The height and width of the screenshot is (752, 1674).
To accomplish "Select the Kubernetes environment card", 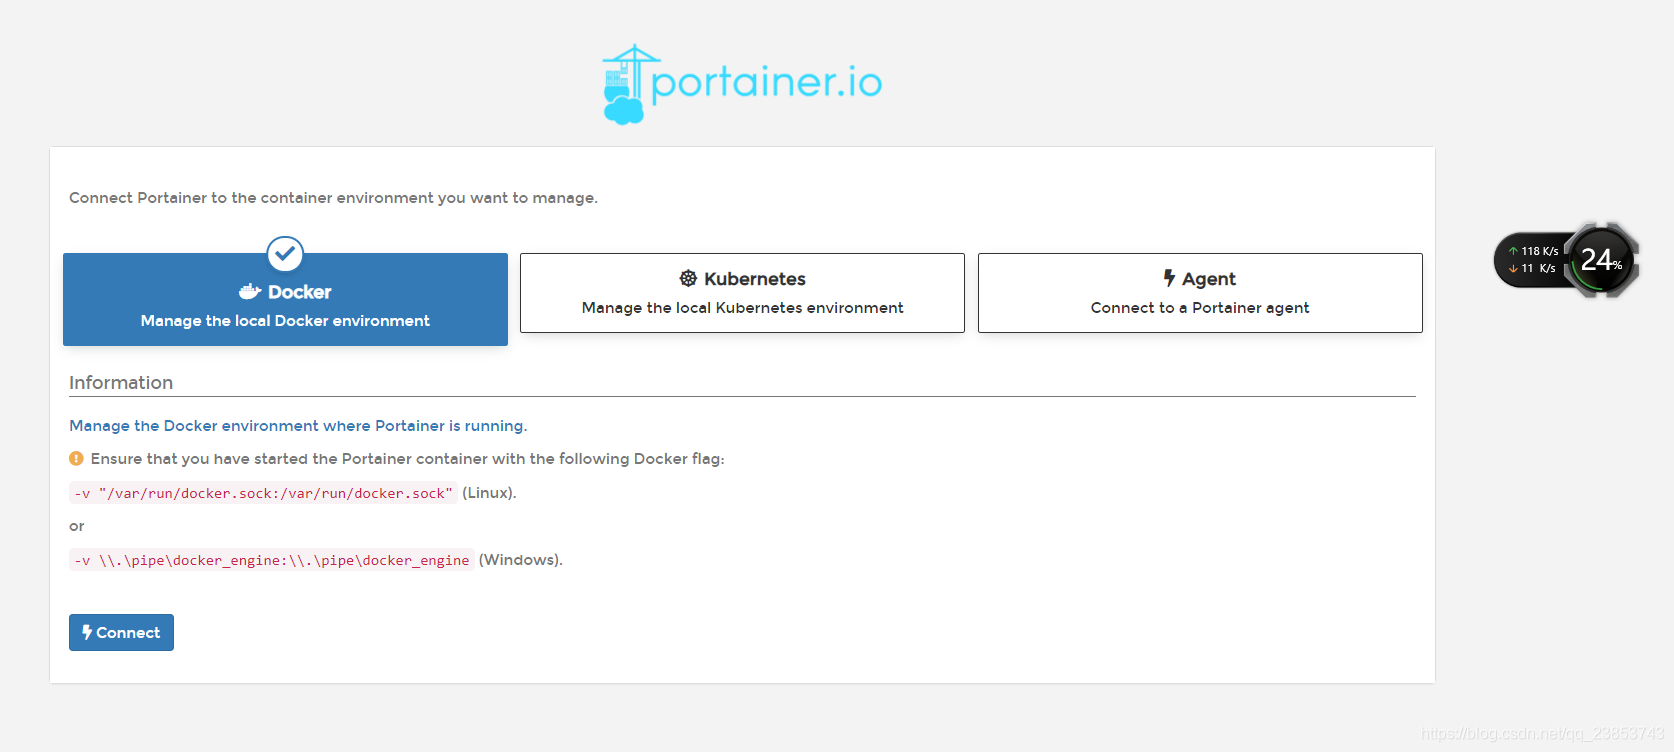I will (742, 293).
